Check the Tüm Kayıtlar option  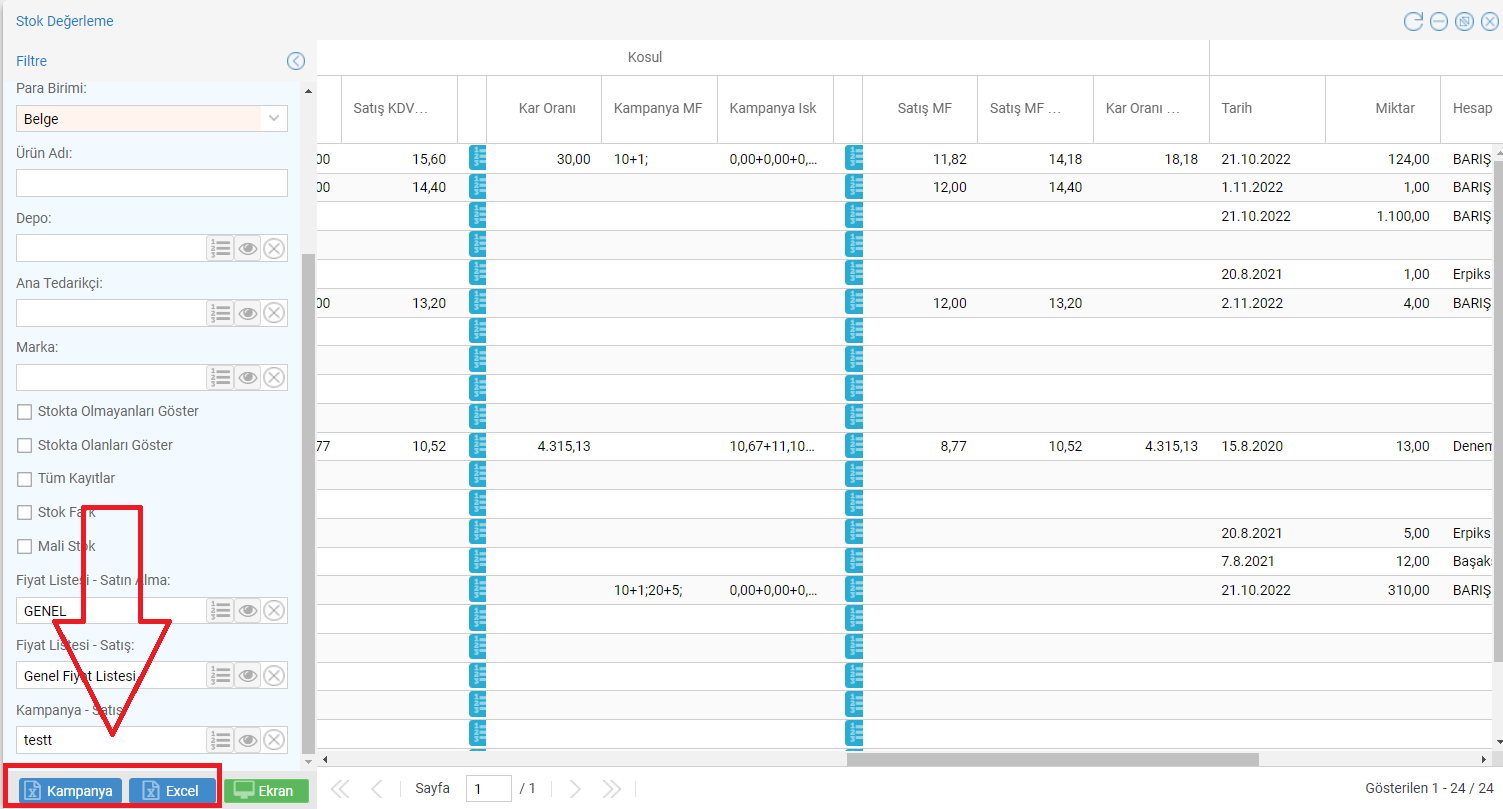(25, 479)
